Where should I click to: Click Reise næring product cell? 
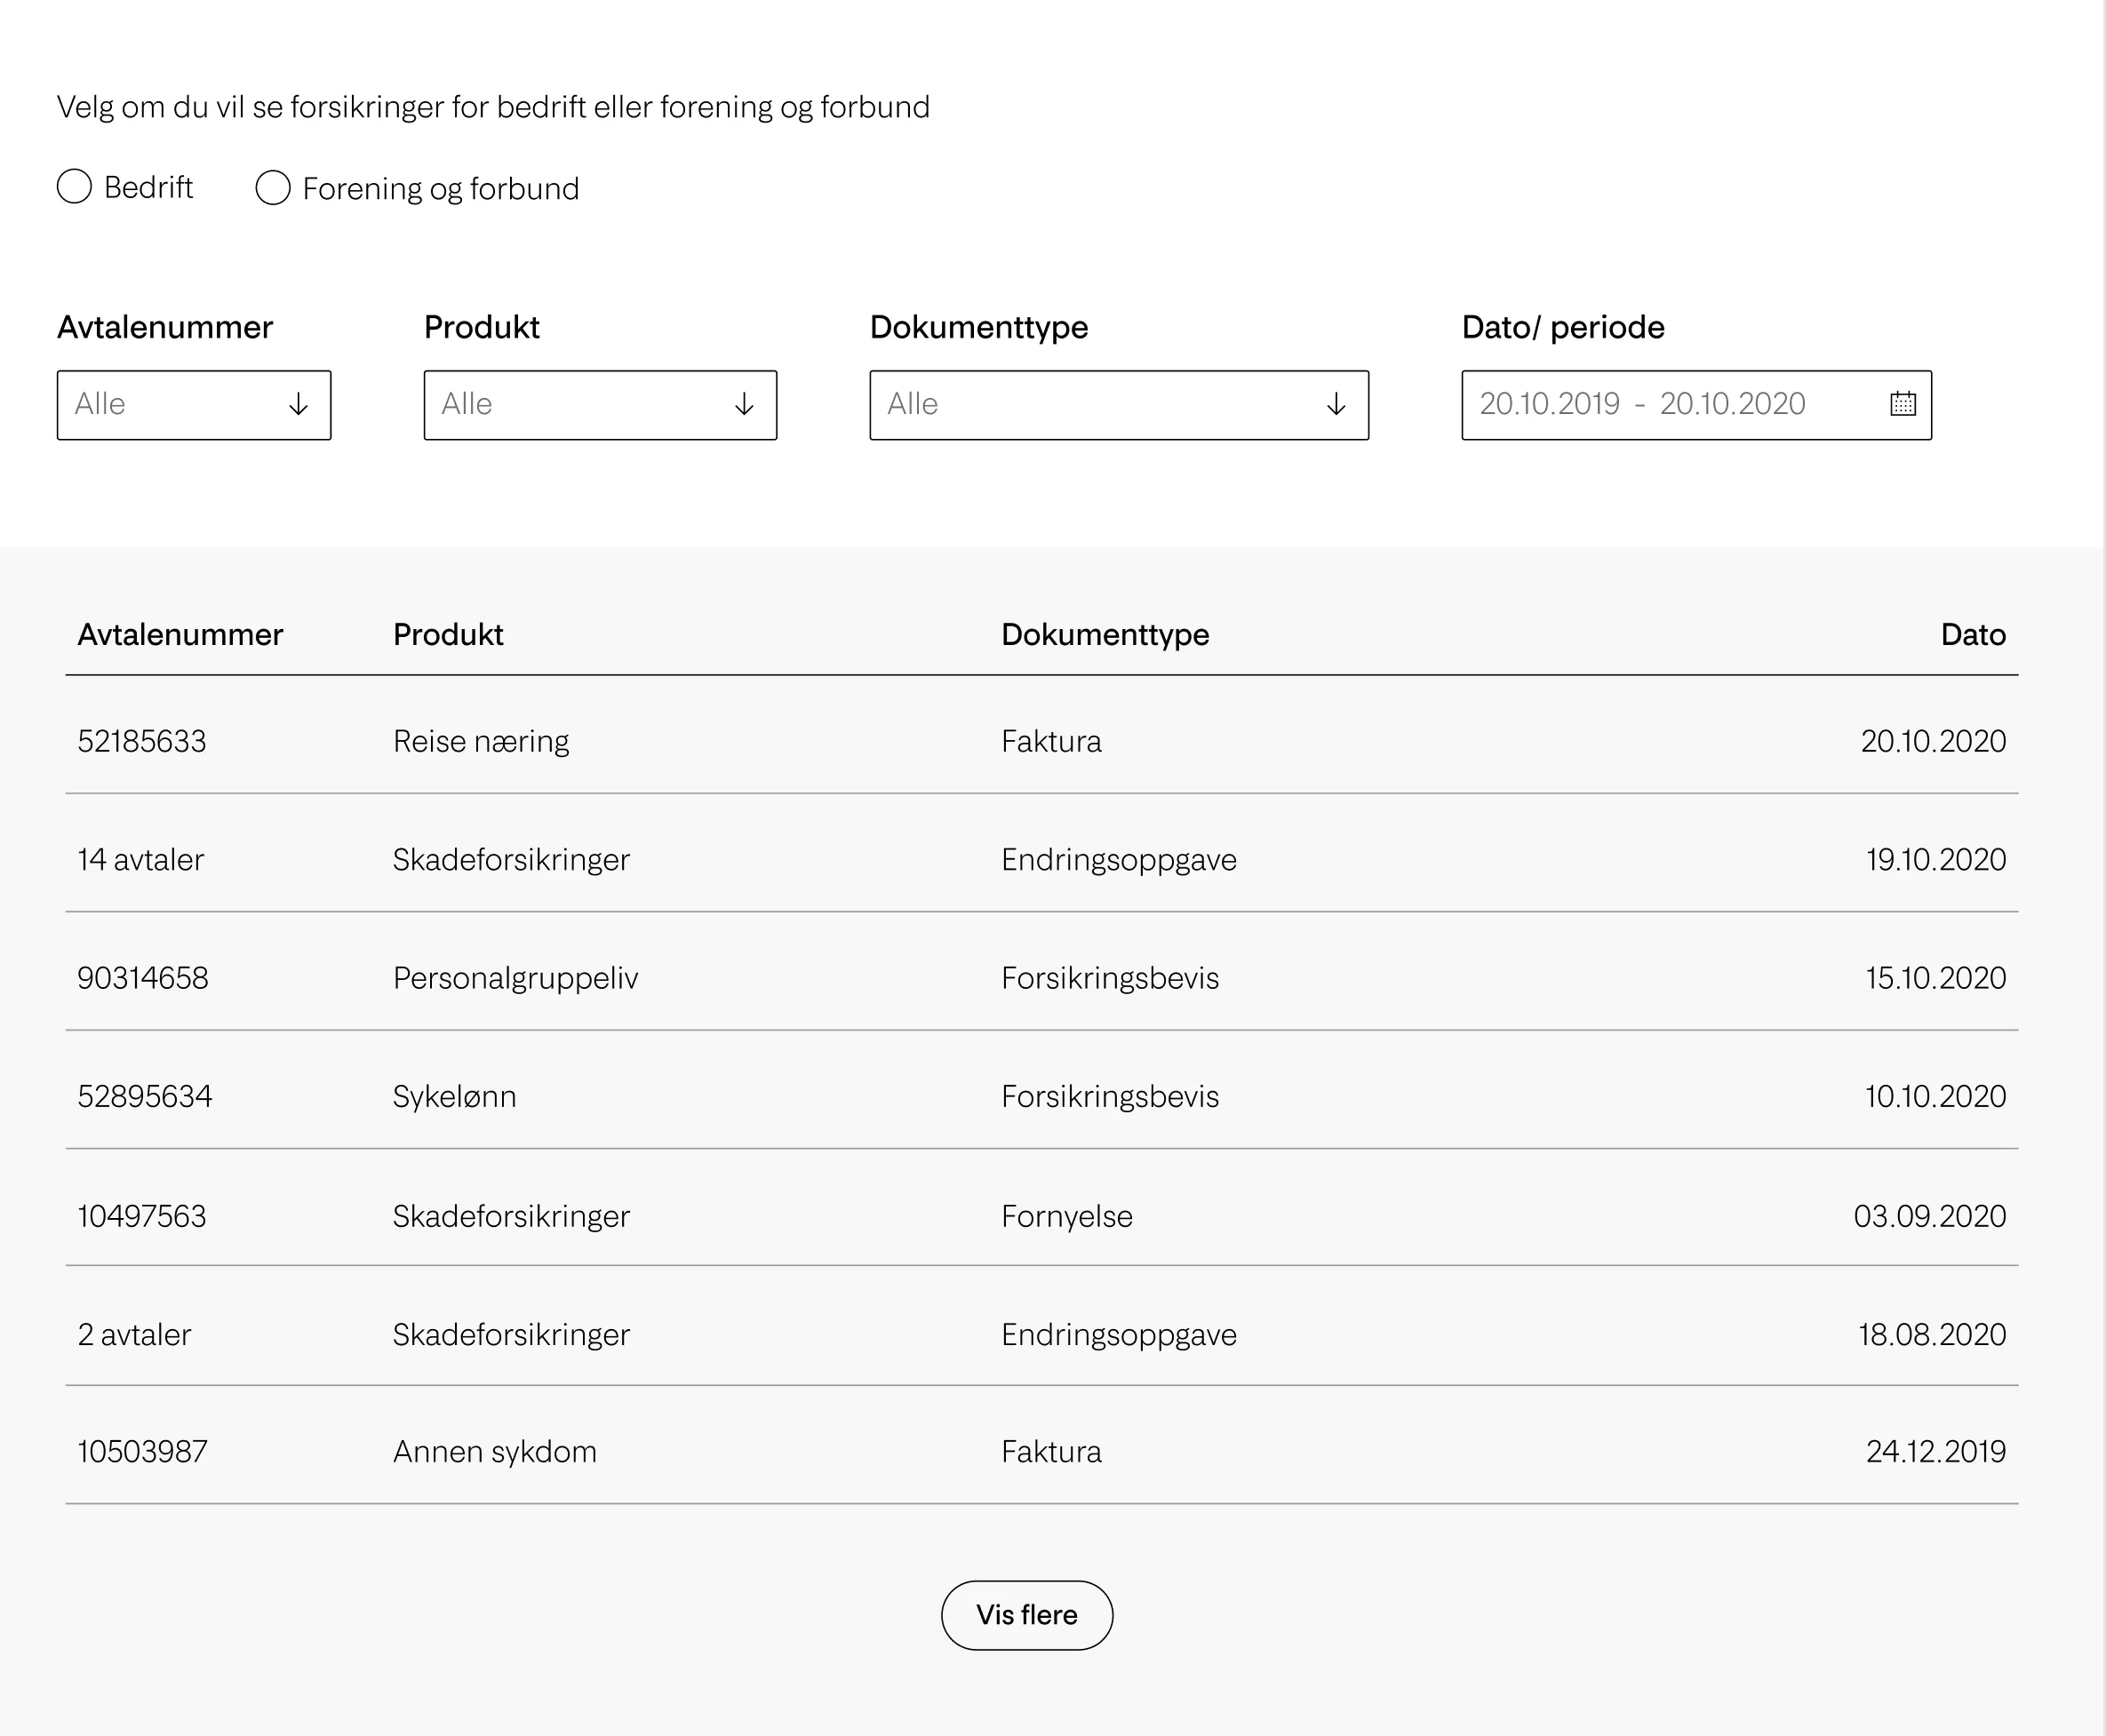point(481,741)
